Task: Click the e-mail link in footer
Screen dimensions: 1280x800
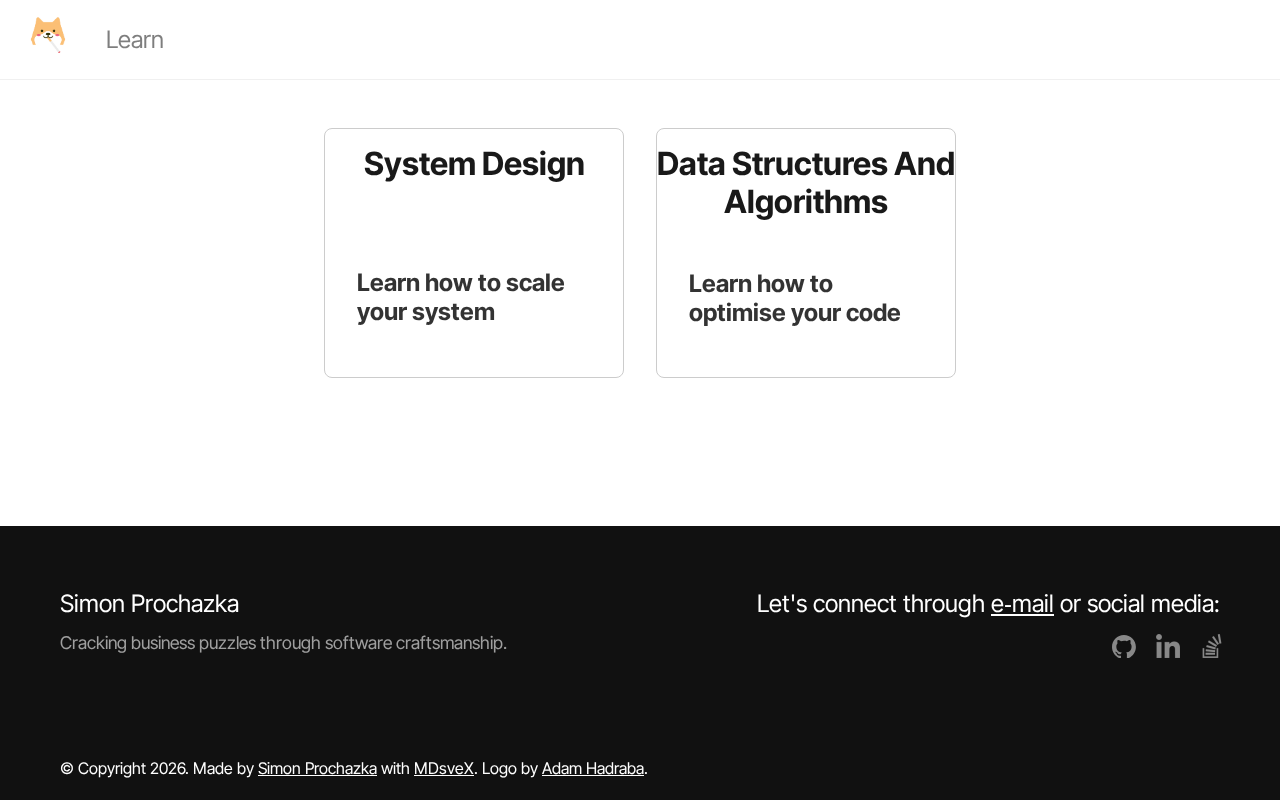Action: 1022,604
